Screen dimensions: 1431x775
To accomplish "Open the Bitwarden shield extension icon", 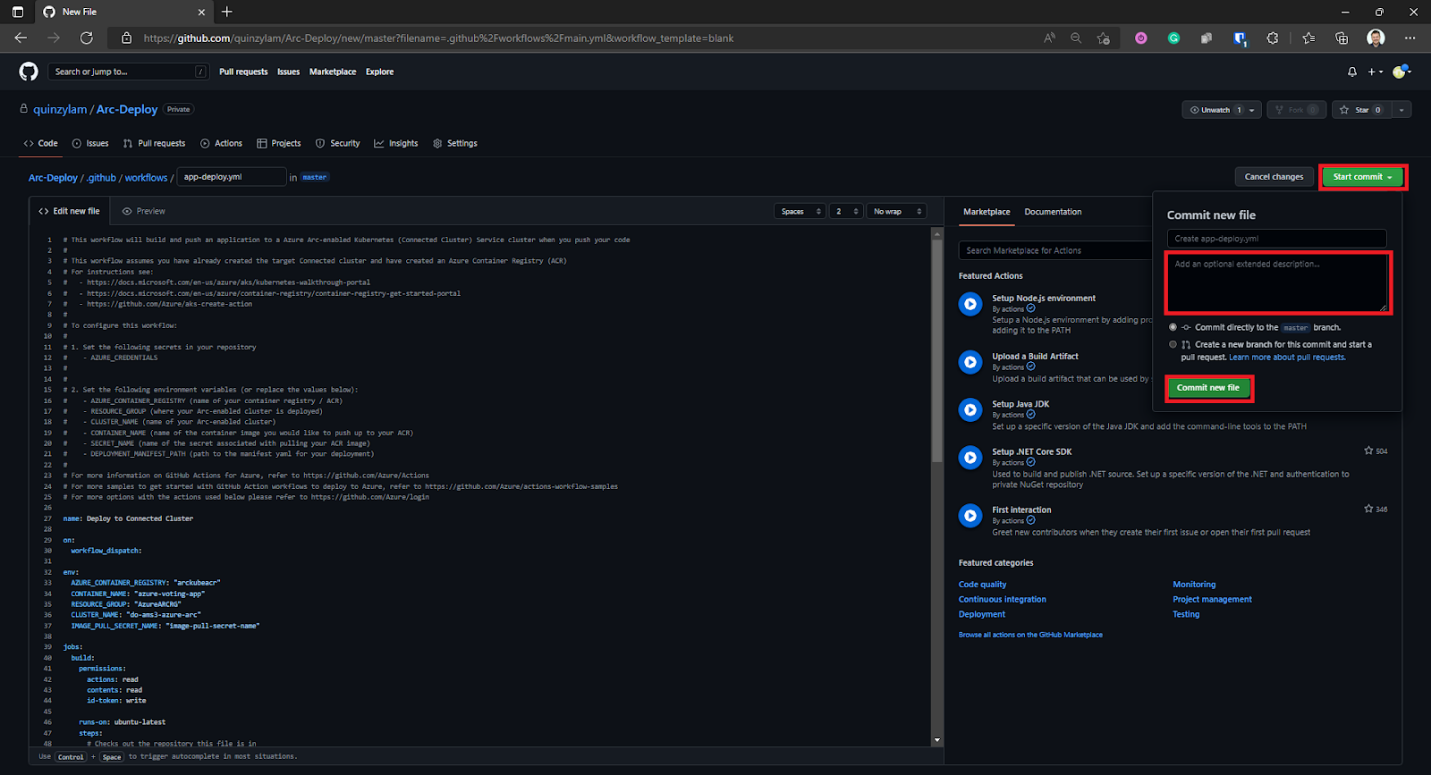I will coord(1240,38).
